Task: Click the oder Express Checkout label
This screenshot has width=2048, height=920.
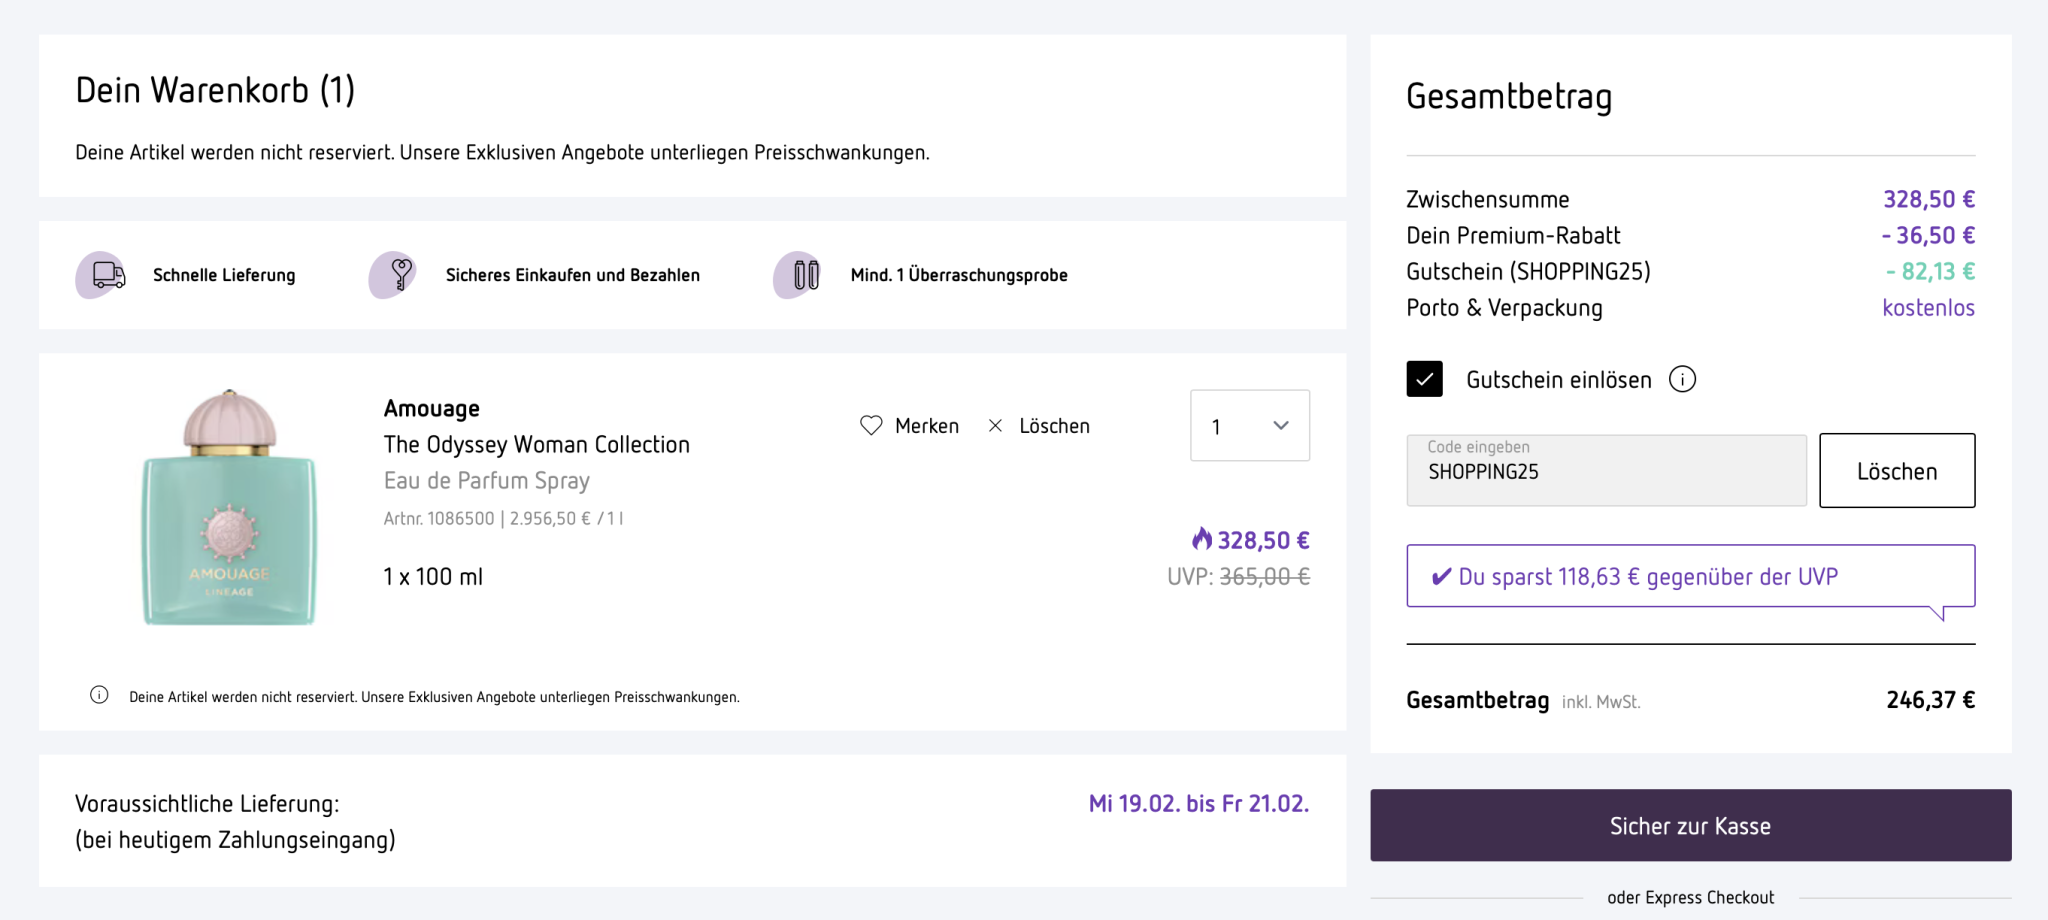Action: pyautogui.click(x=1690, y=898)
